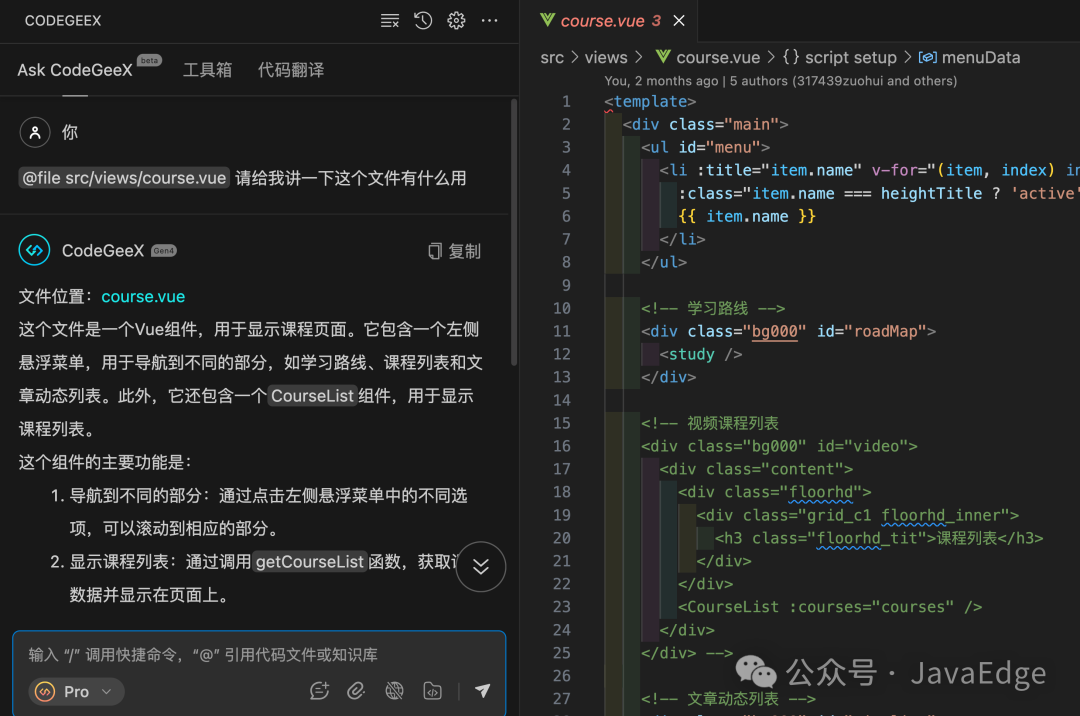Open the Pro model dropdown

(76, 691)
